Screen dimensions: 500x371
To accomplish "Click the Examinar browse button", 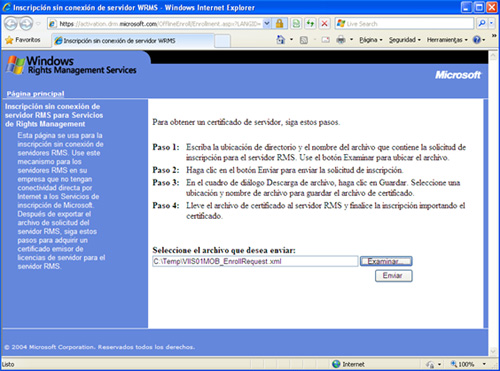I will tap(386, 261).
